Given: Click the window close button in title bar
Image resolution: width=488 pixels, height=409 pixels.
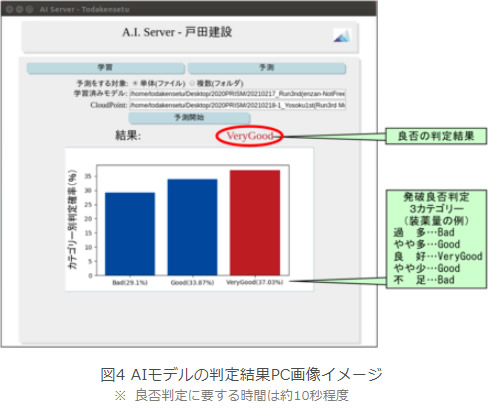Looking at the screenshot, I should (x=9, y=9).
